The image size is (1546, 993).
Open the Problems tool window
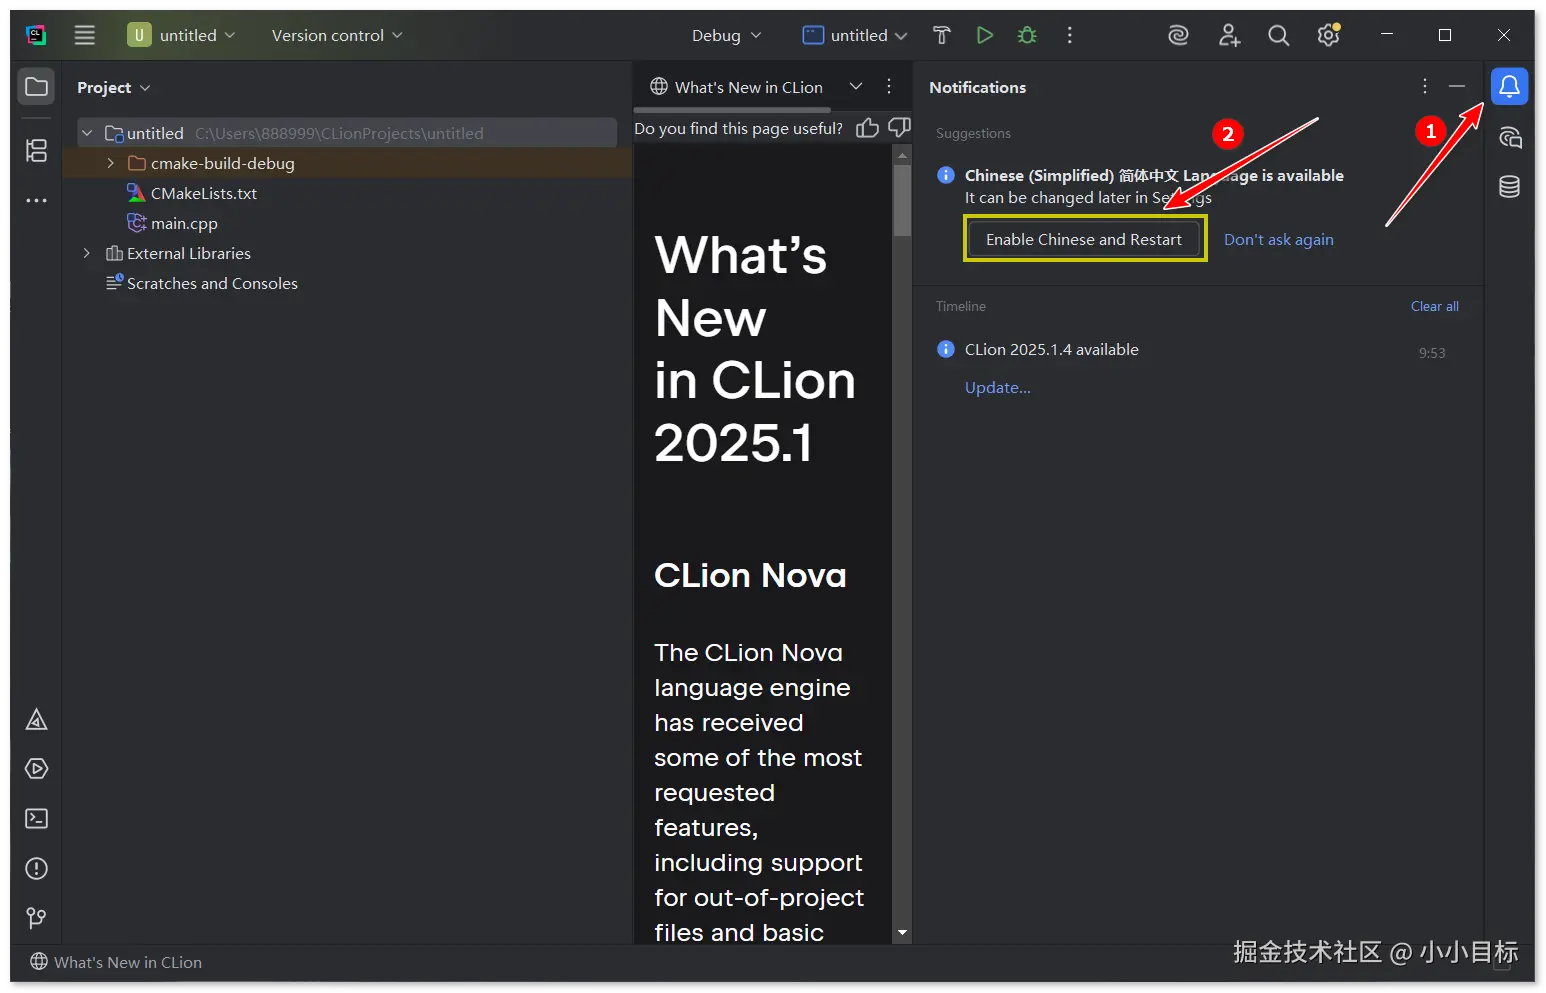pyautogui.click(x=36, y=868)
